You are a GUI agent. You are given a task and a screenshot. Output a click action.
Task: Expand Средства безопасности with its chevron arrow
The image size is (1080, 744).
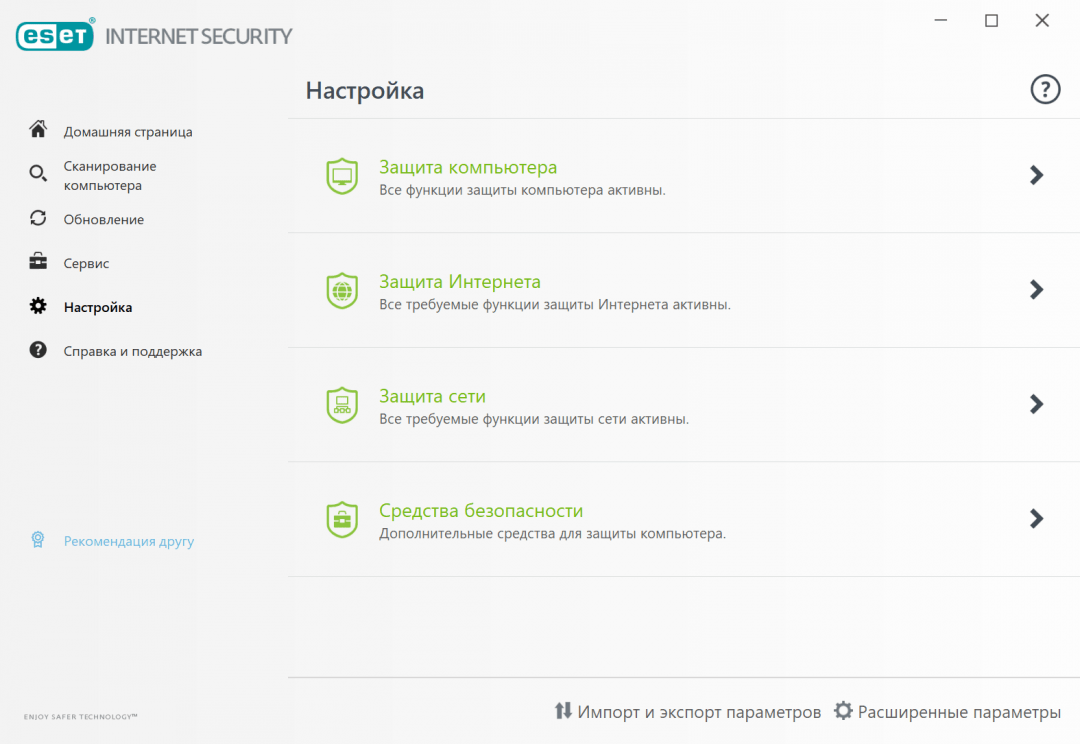tap(1037, 519)
